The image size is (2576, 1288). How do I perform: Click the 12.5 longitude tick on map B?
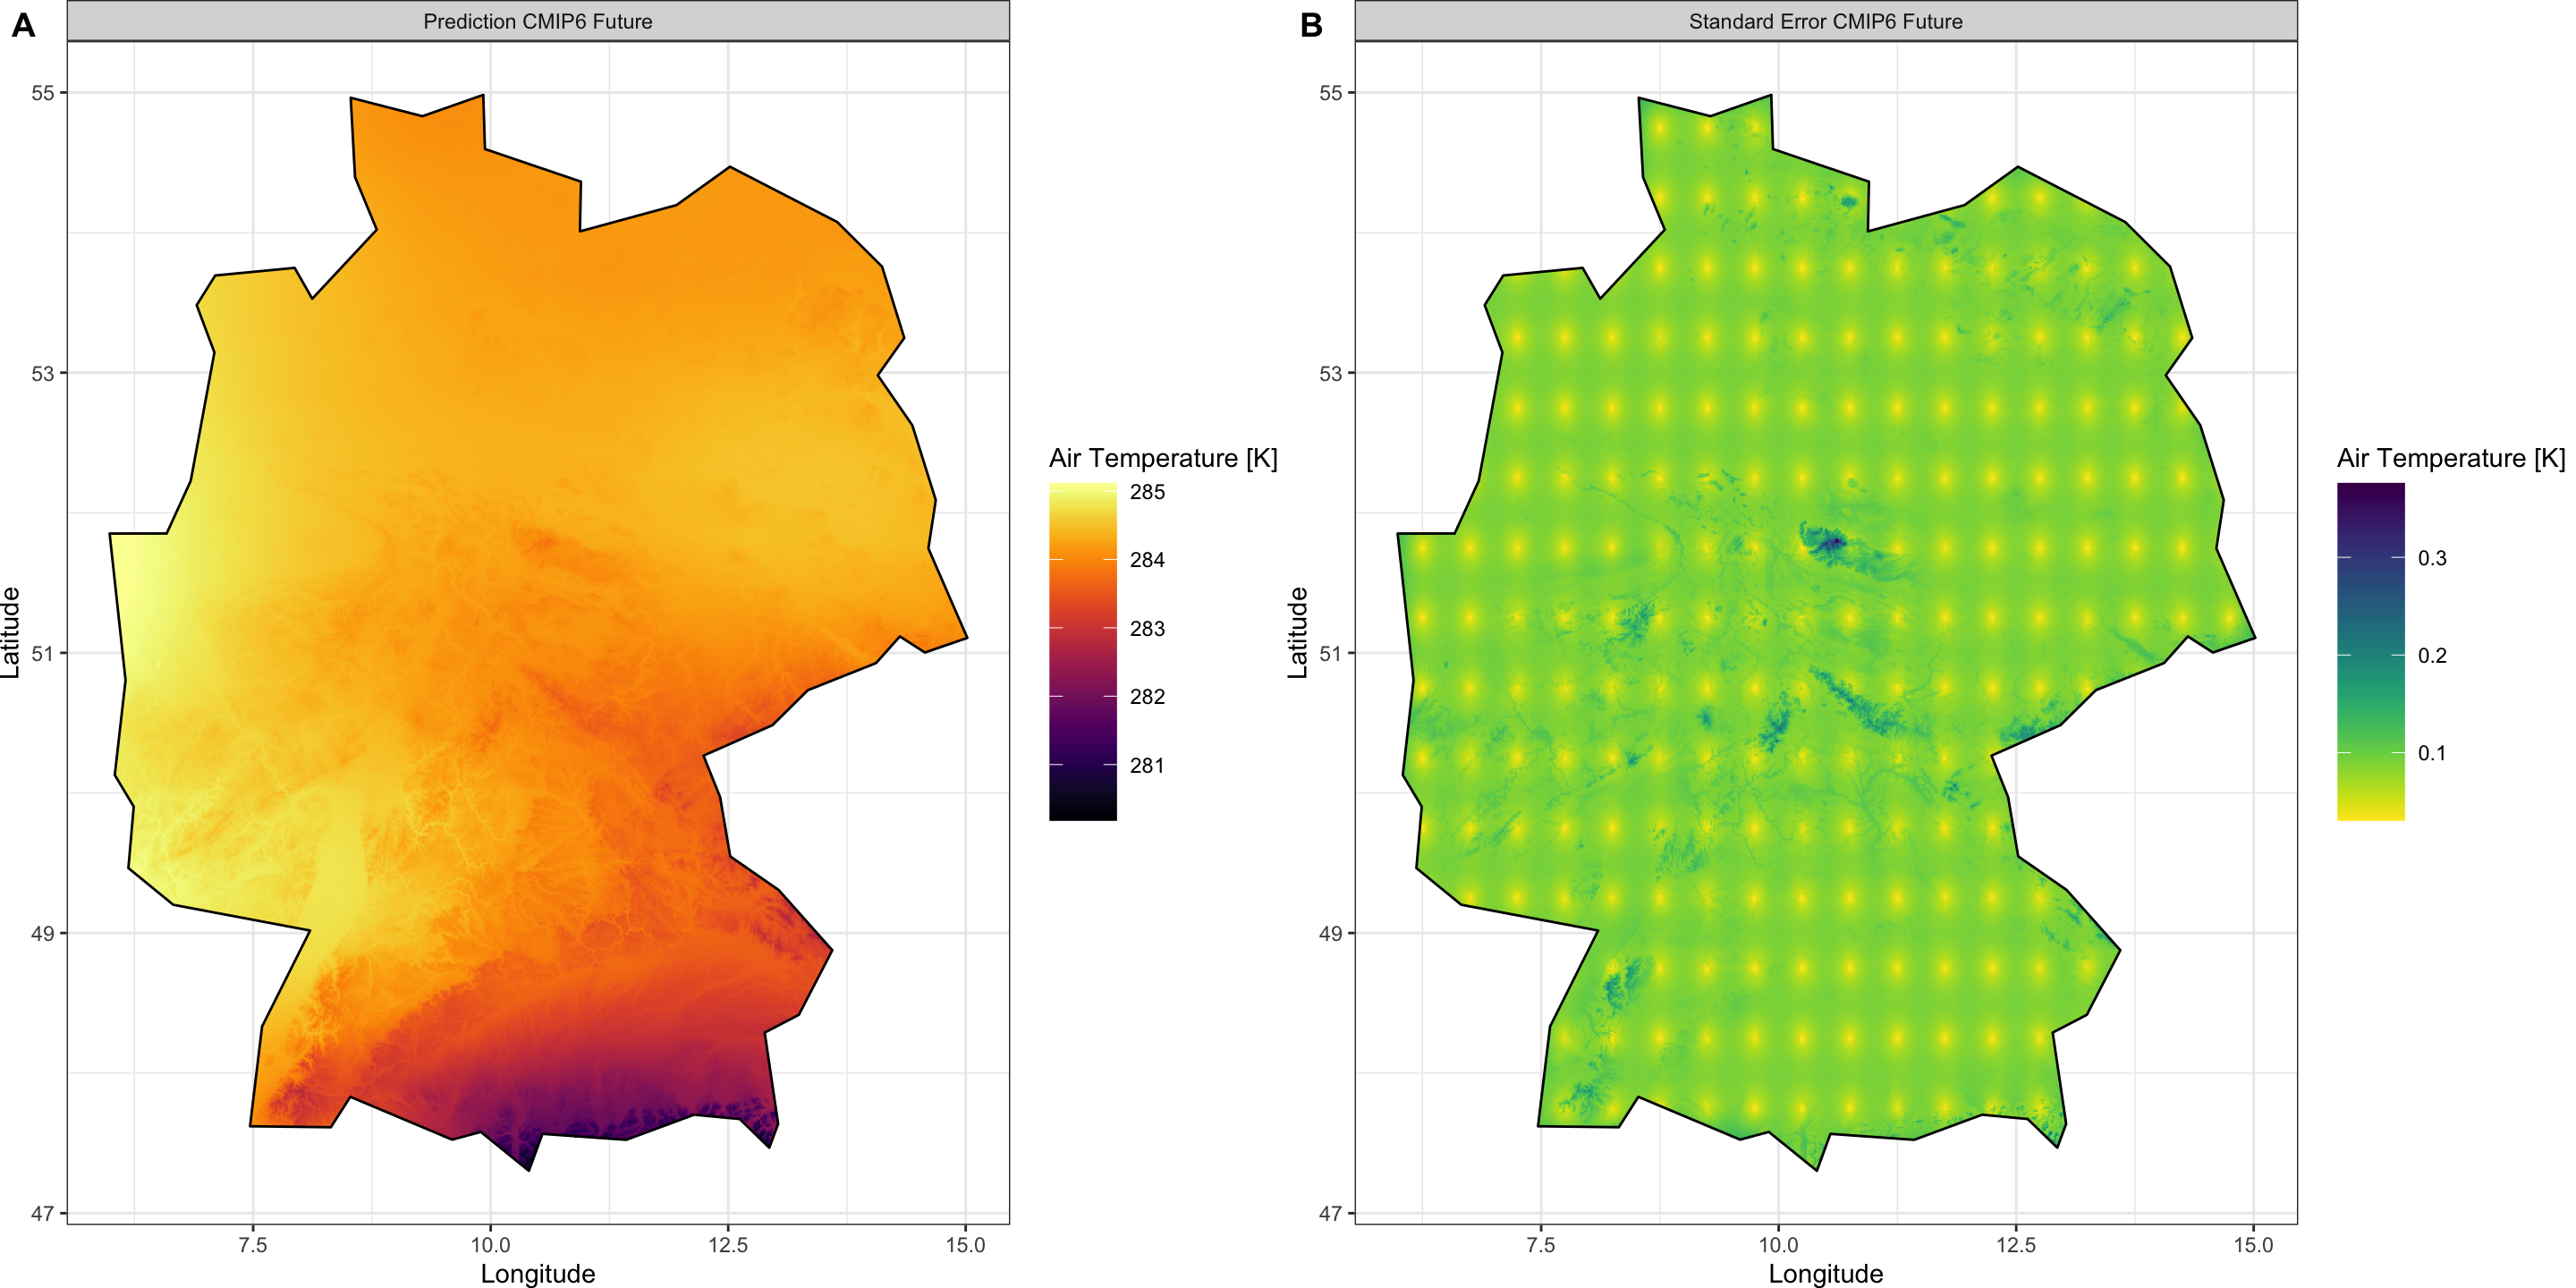2015,1245
